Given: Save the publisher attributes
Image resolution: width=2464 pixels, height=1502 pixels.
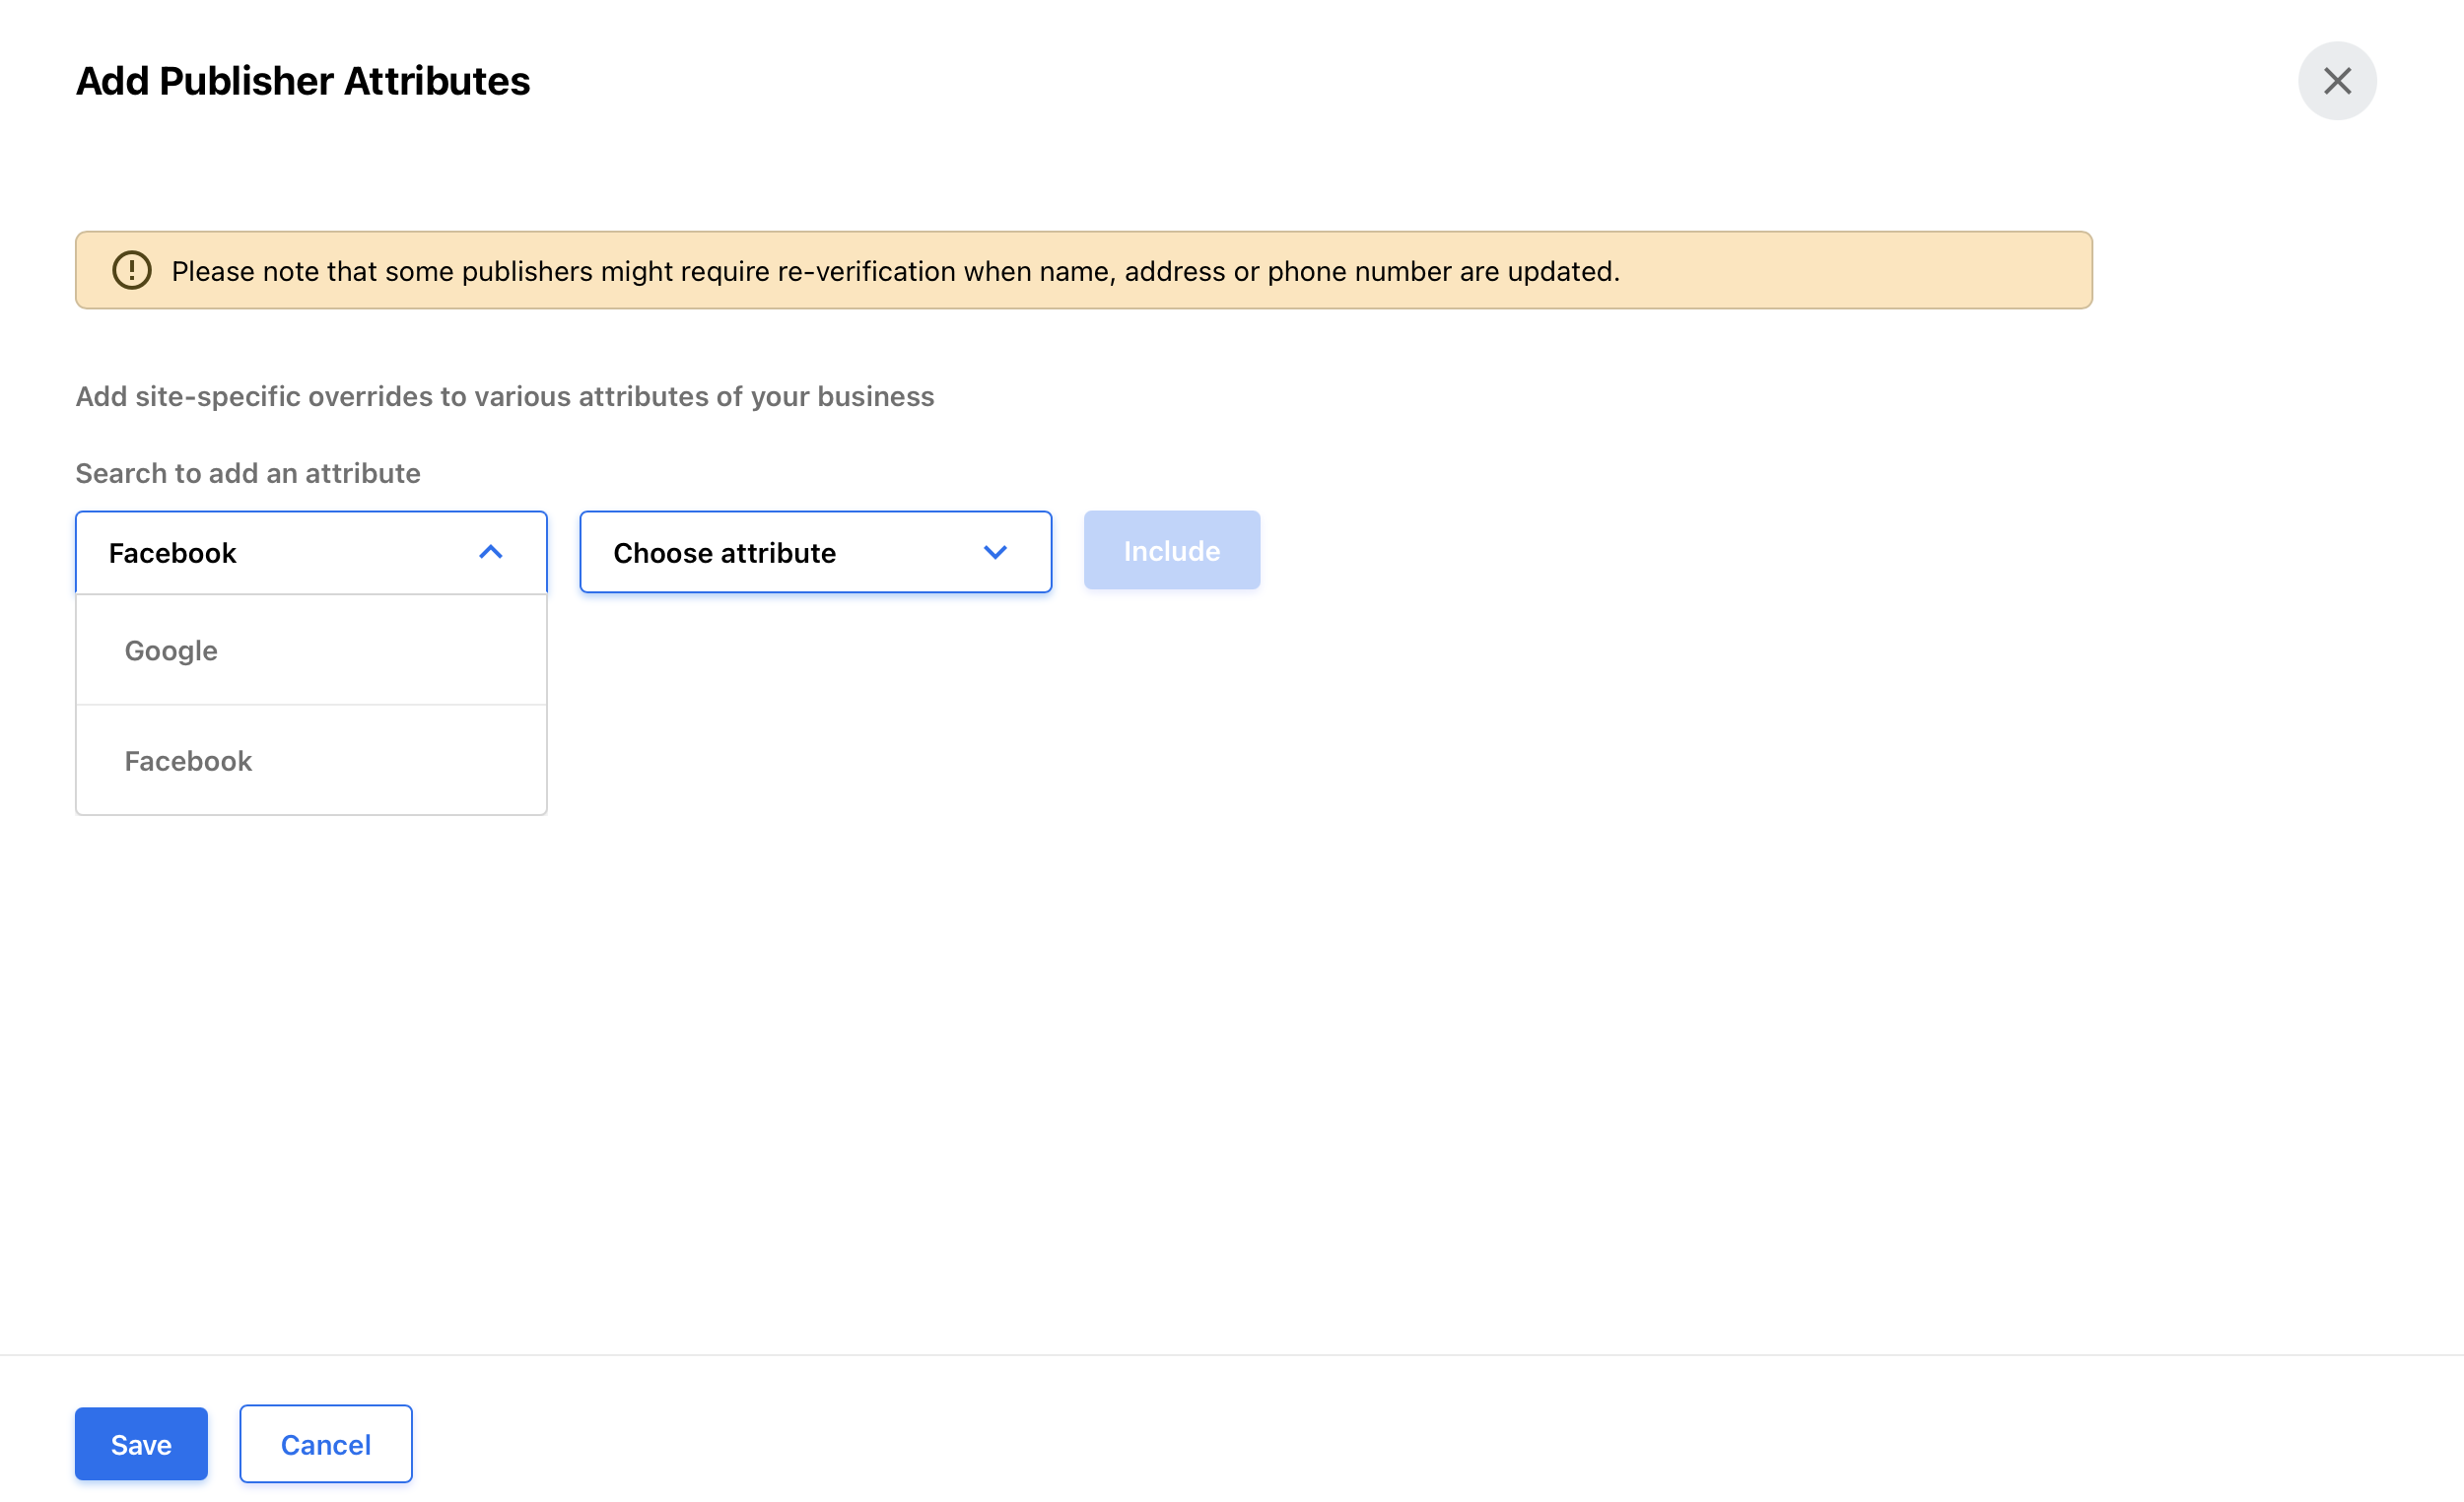Looking at the screenshot, I should 141,1444.
